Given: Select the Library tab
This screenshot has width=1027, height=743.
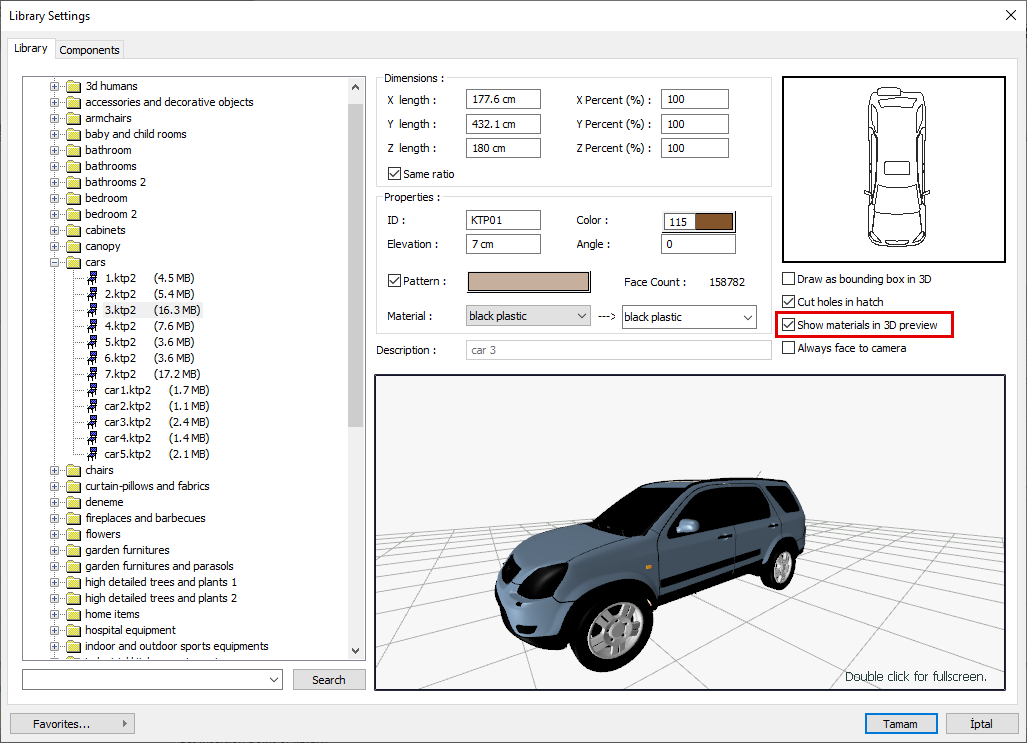Looking at the screenshot, I should click(30, 48).
